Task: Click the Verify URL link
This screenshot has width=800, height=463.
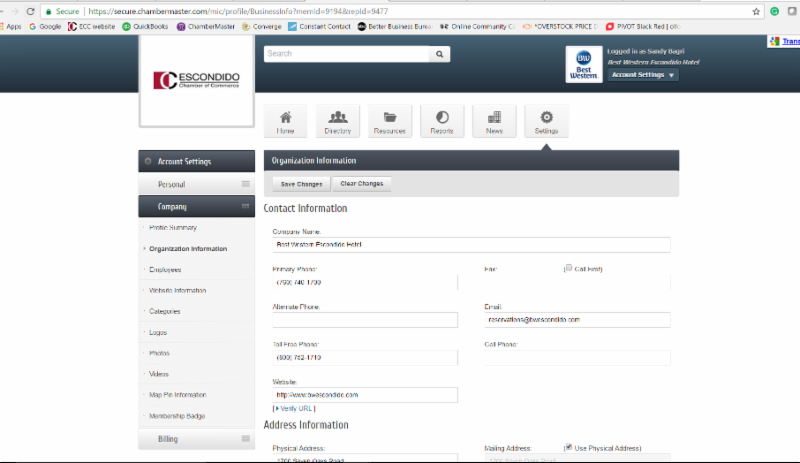Action: [x=296, y=408]
